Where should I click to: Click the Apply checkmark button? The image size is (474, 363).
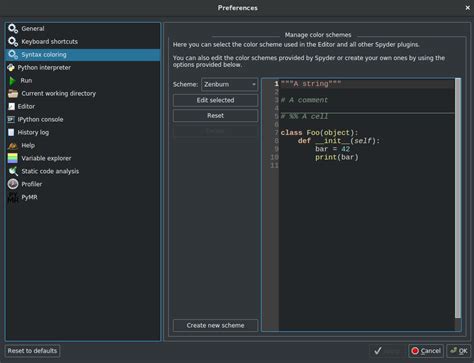[387, 351]
